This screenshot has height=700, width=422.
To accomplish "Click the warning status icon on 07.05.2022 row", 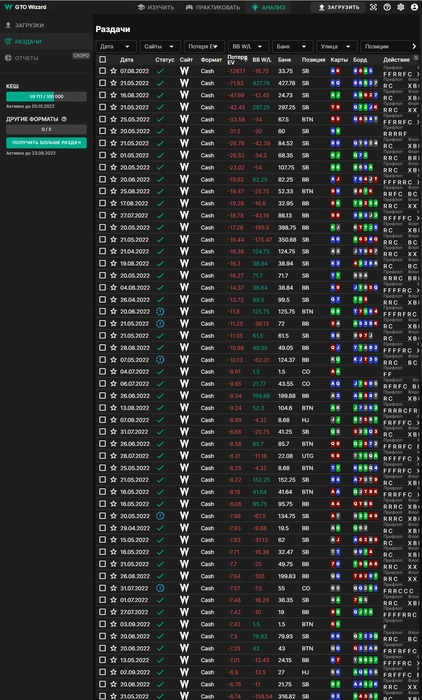I will tap(160, 359).
